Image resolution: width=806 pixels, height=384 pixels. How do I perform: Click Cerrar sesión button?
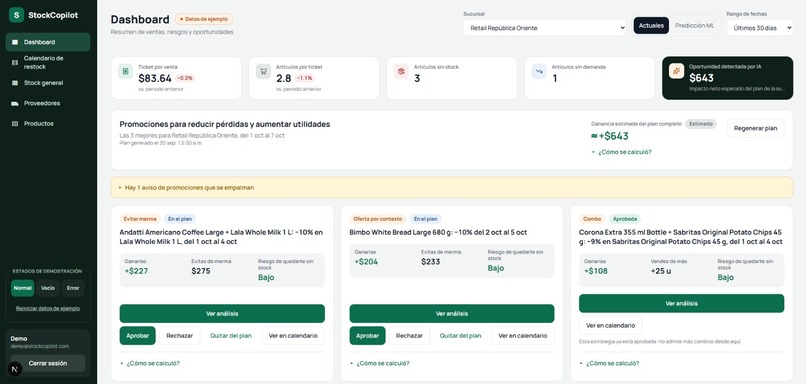(48, 363)
